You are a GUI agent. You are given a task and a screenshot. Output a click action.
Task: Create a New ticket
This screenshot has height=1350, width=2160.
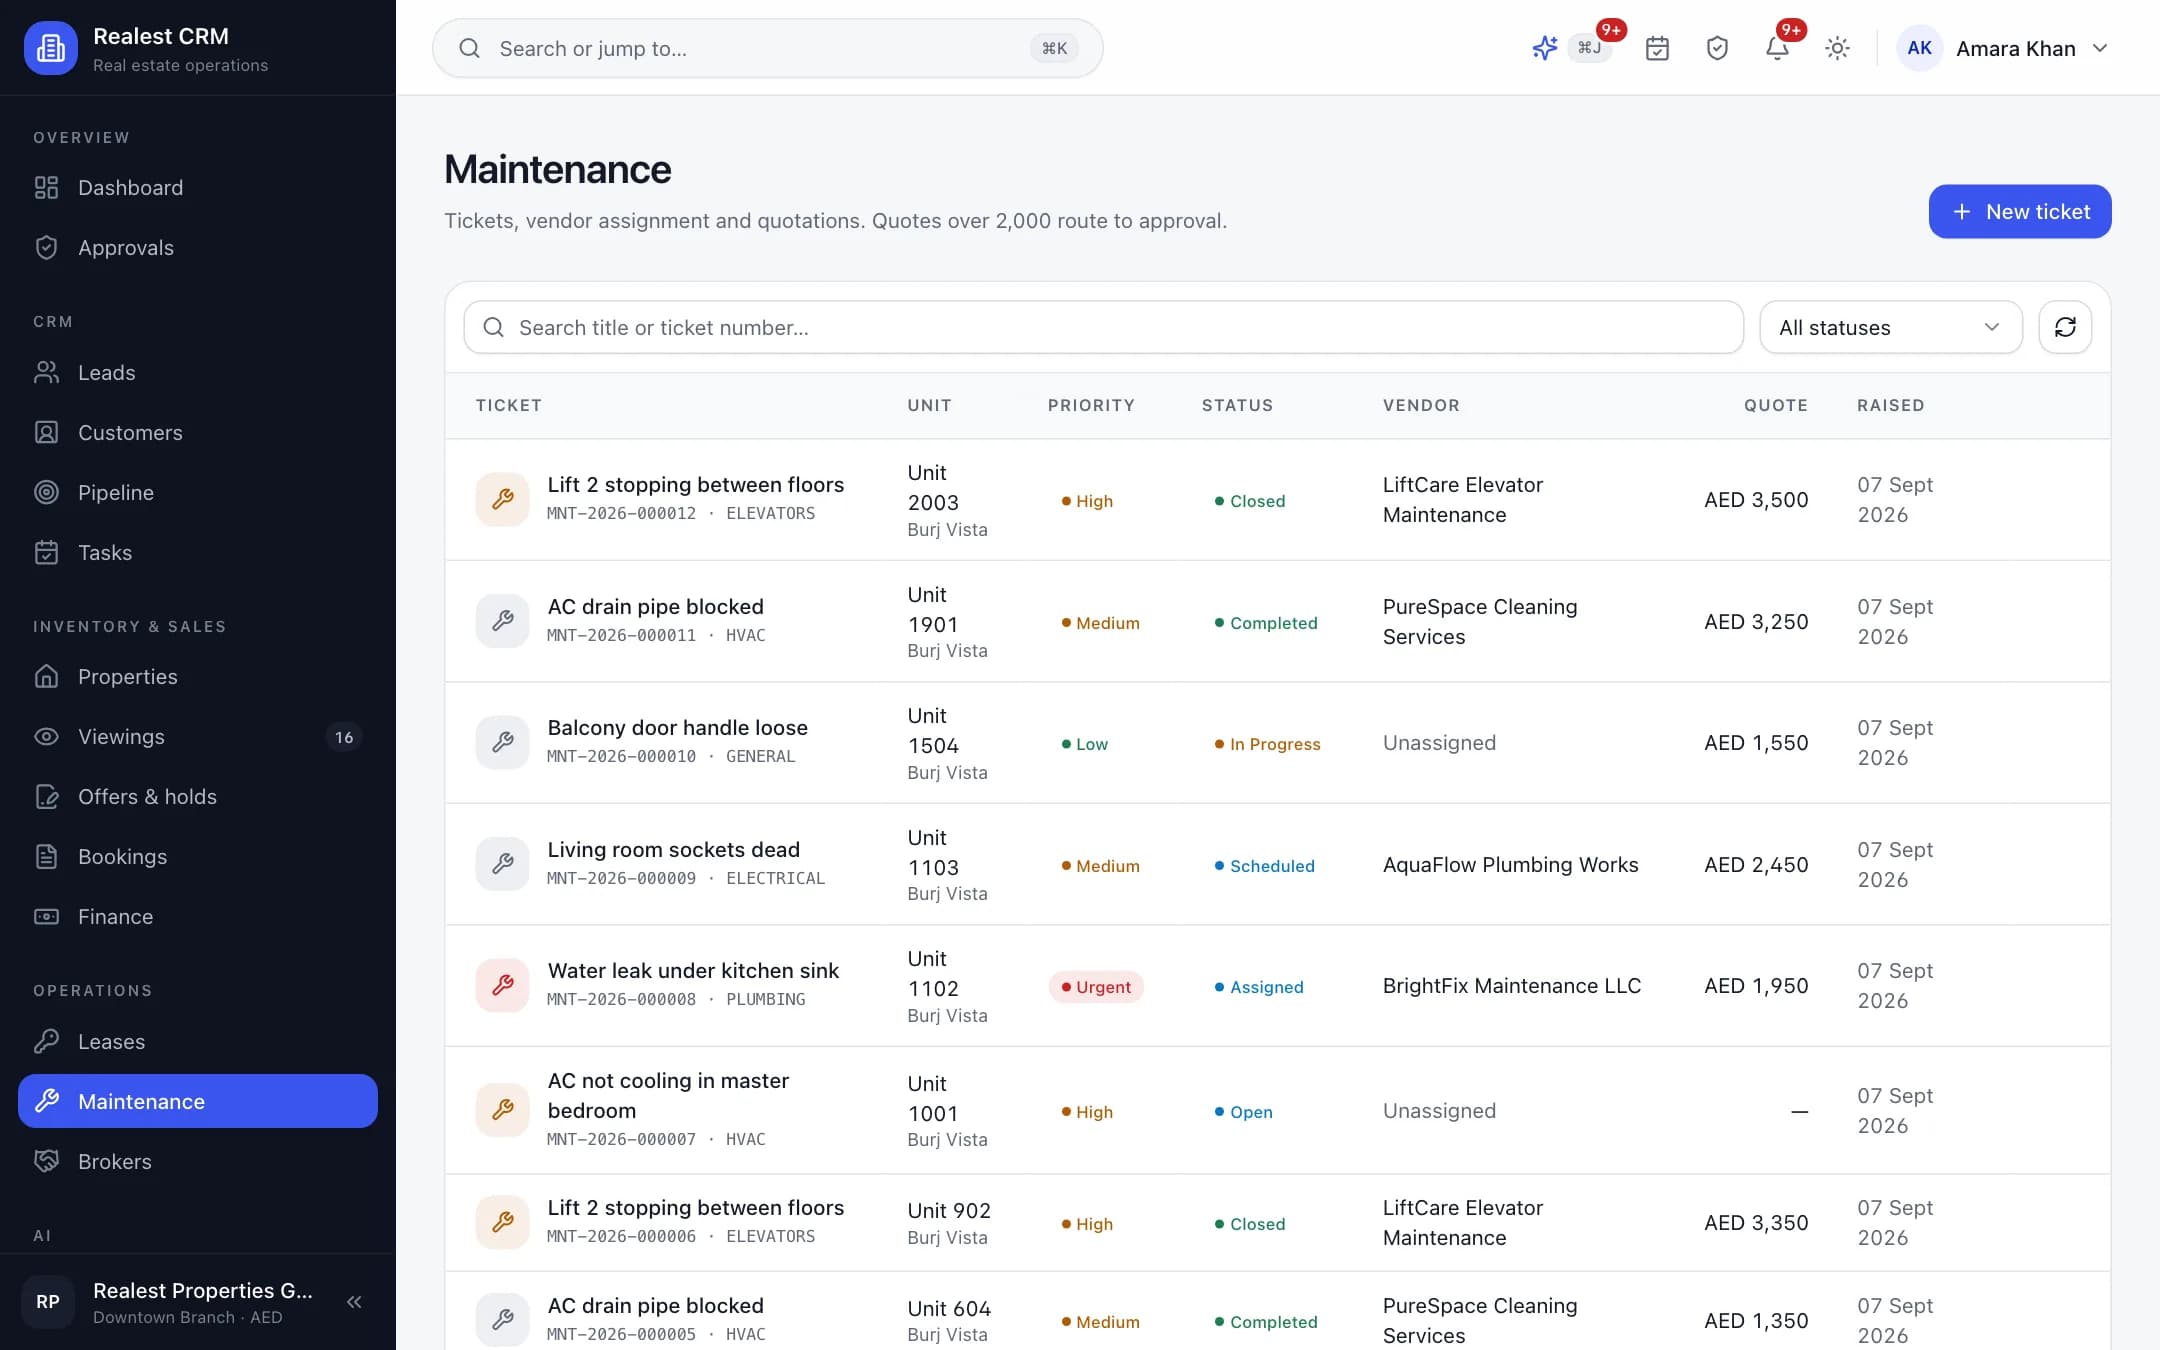(2019, 211)
